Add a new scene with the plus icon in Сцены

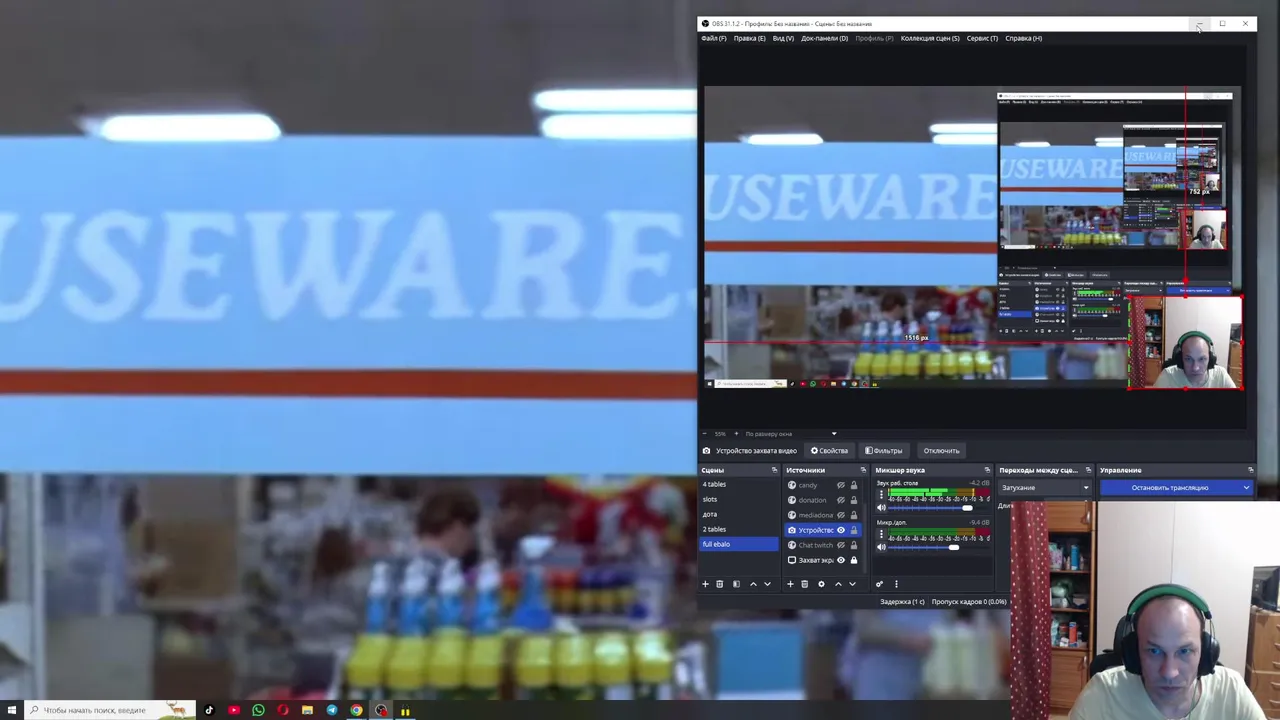[705, 584]
